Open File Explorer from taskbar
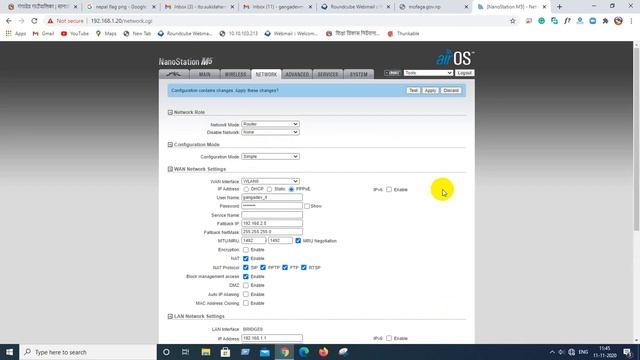The image size is (640, 360). pos(206,352)
